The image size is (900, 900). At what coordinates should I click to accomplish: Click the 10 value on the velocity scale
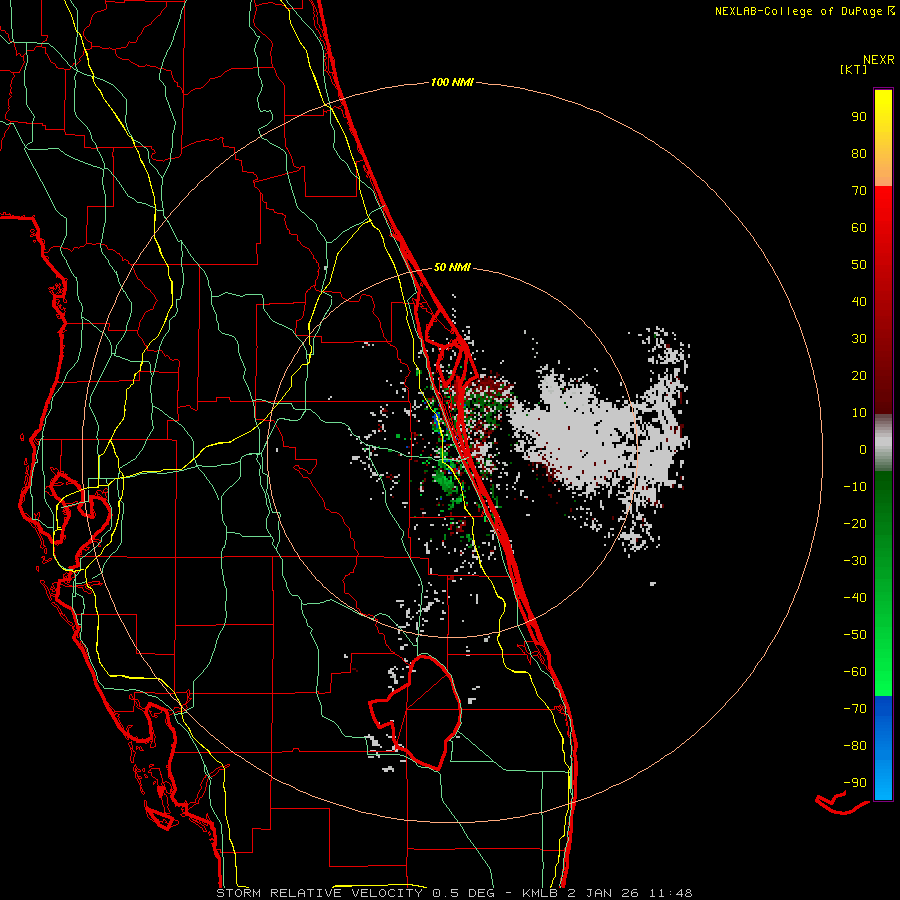click(x=859, y=413)
